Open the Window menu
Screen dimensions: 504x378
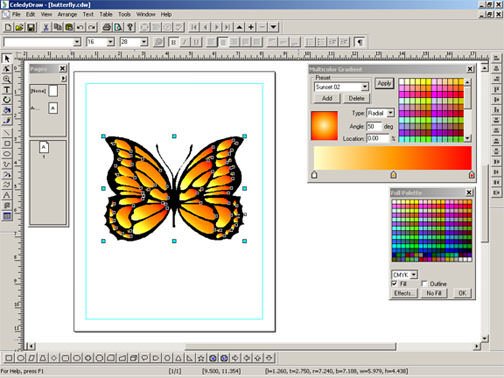(x=146, y=14)
